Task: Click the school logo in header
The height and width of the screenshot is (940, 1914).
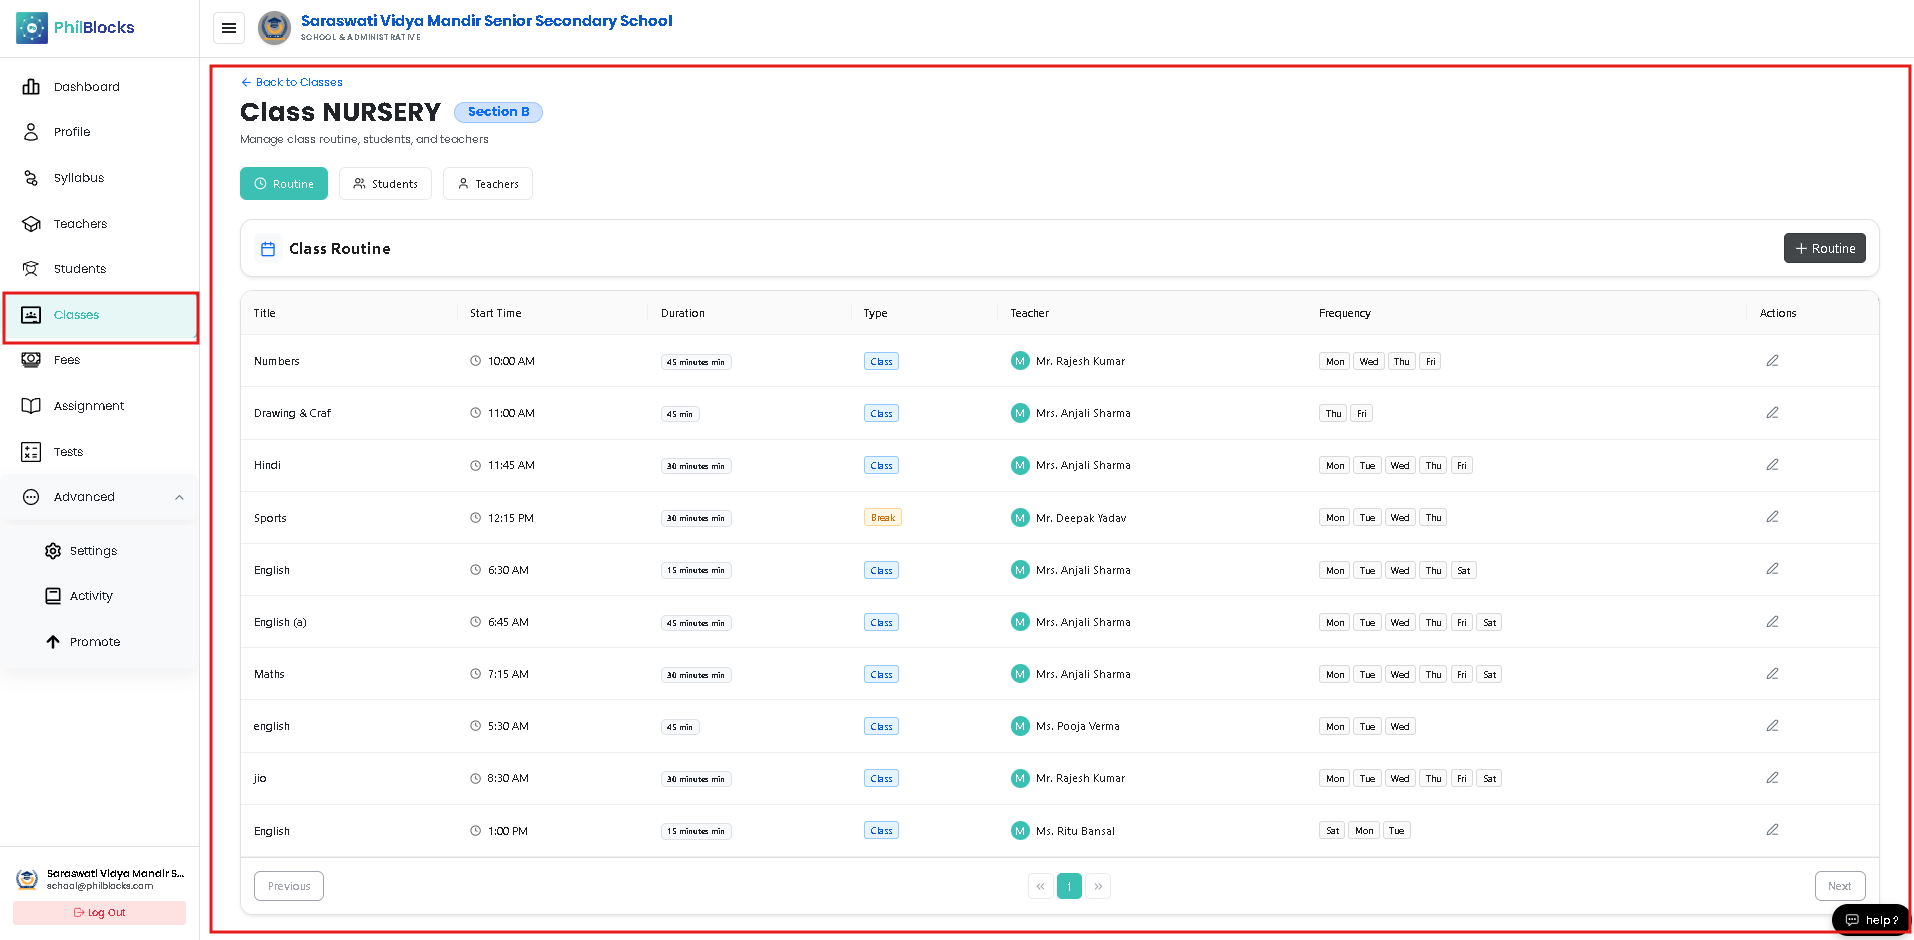Action: click(x=274, y=28)
